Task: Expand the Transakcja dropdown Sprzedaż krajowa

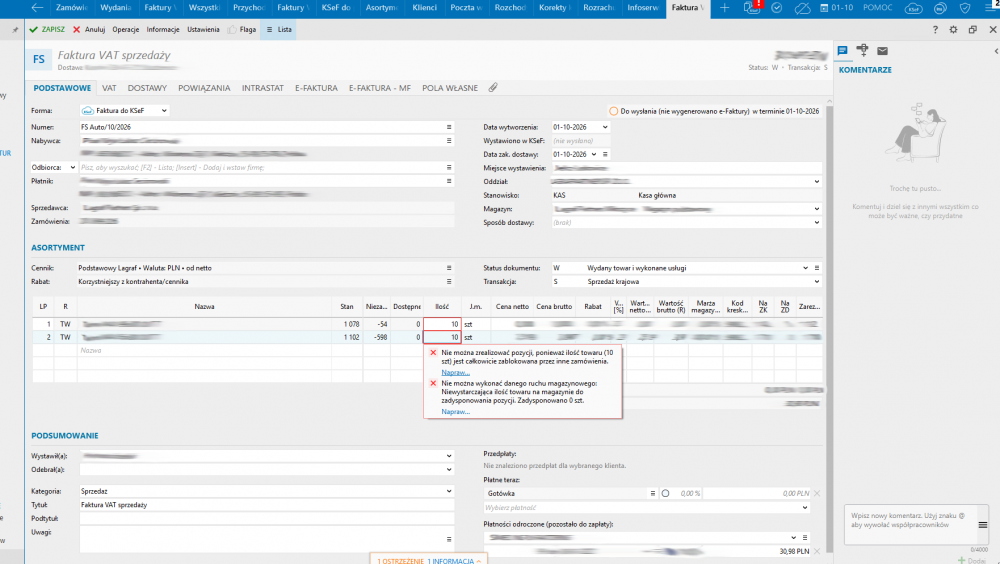Action: tap(816, 281)
